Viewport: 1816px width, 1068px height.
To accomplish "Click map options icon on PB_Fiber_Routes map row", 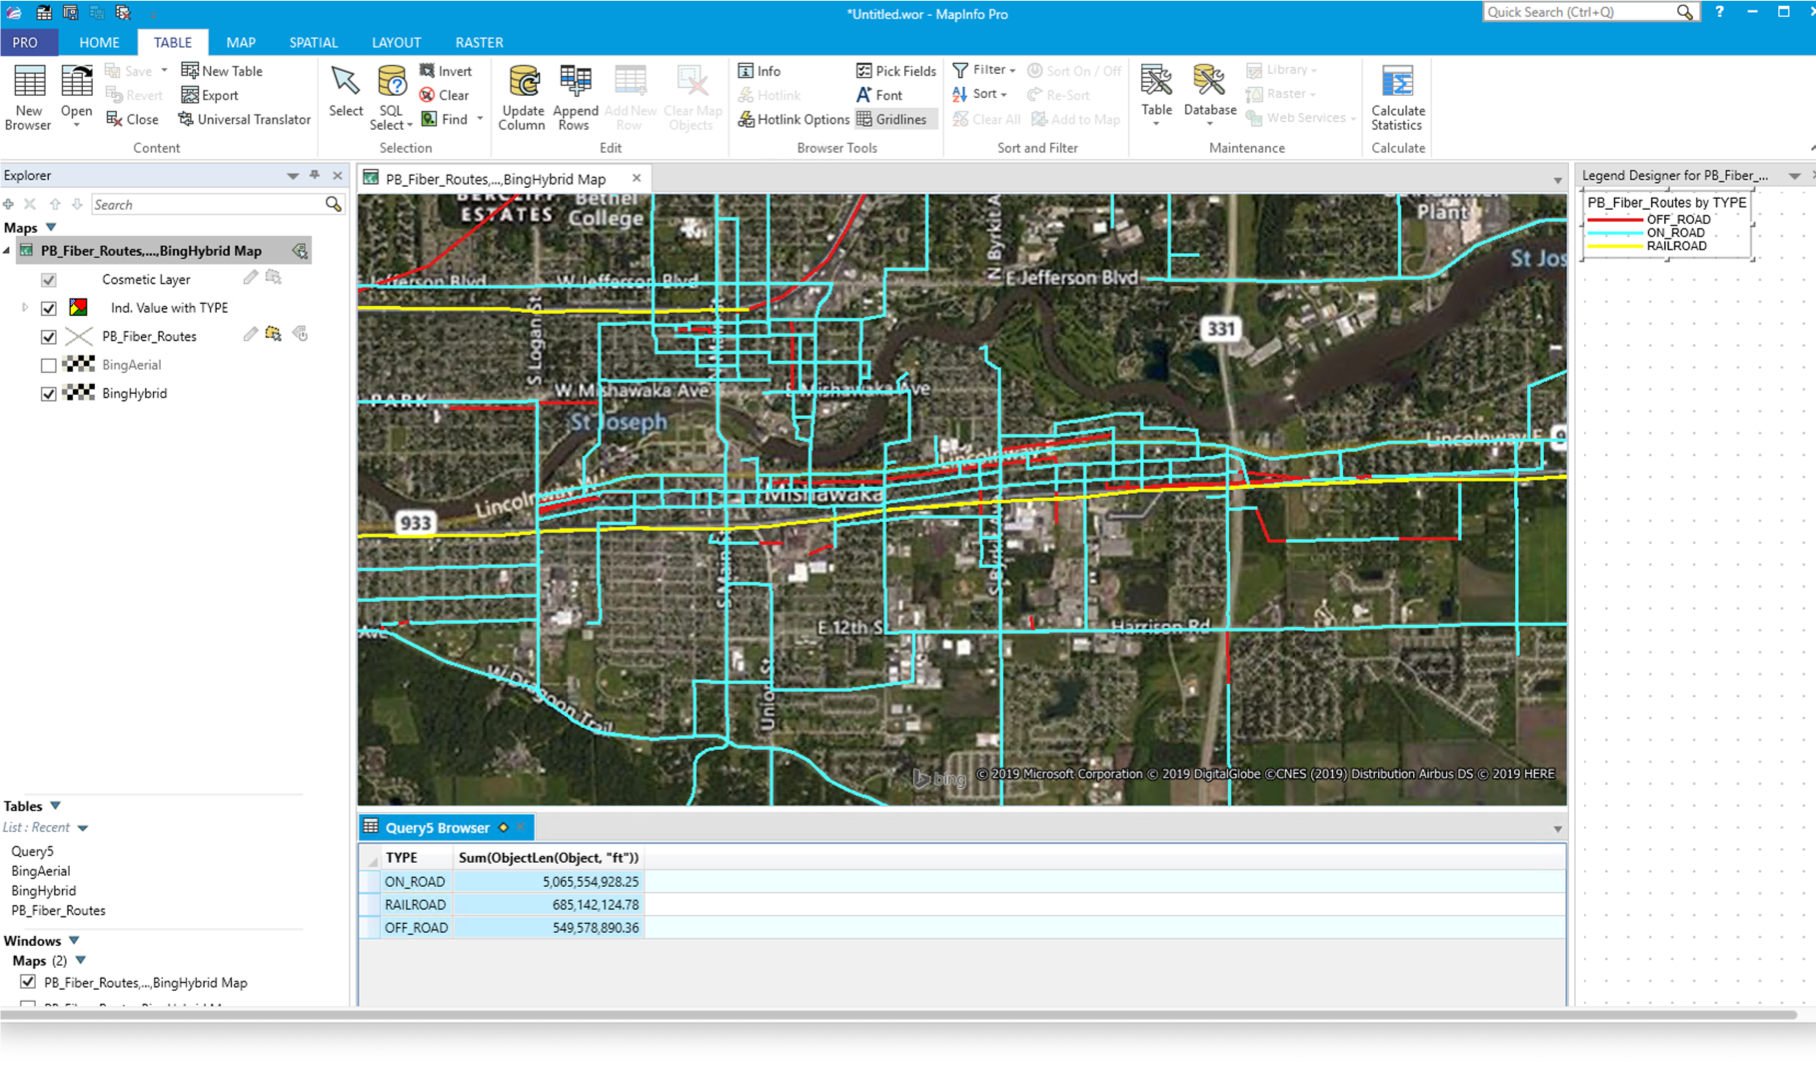I will [x=300, y=251].
